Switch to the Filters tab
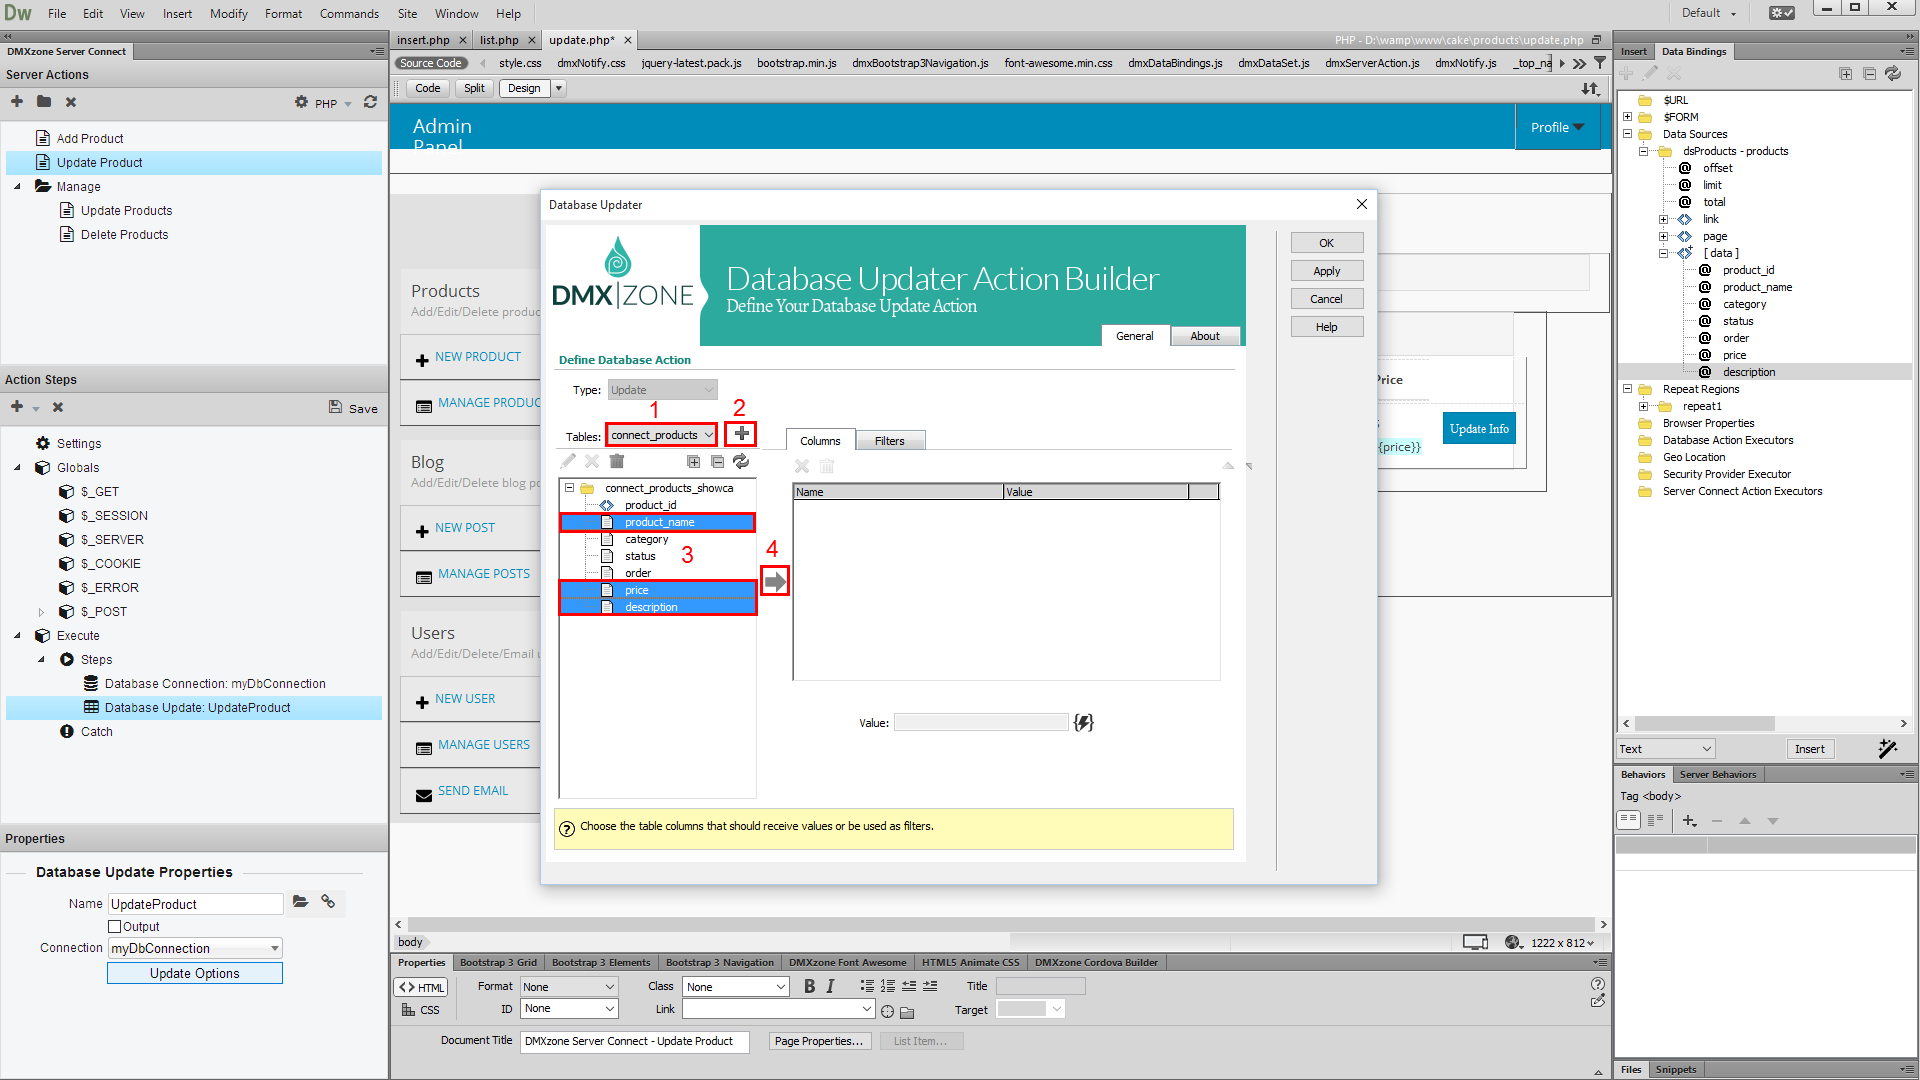The height and width of the screenshot is (1080, 1920). pyautogui.click(x=889, y=441)
